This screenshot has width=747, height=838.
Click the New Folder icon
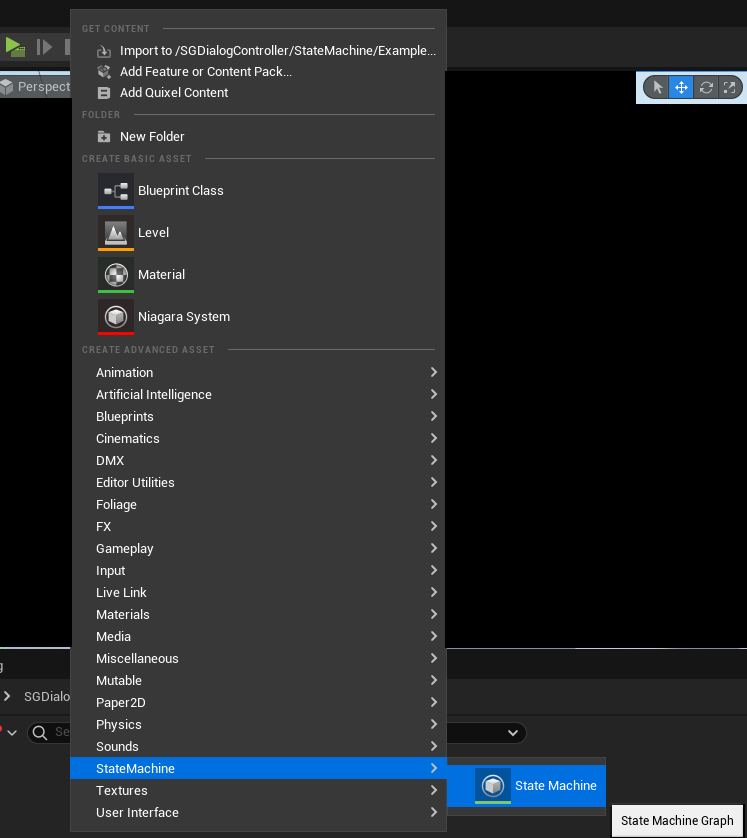pos(104,137)
